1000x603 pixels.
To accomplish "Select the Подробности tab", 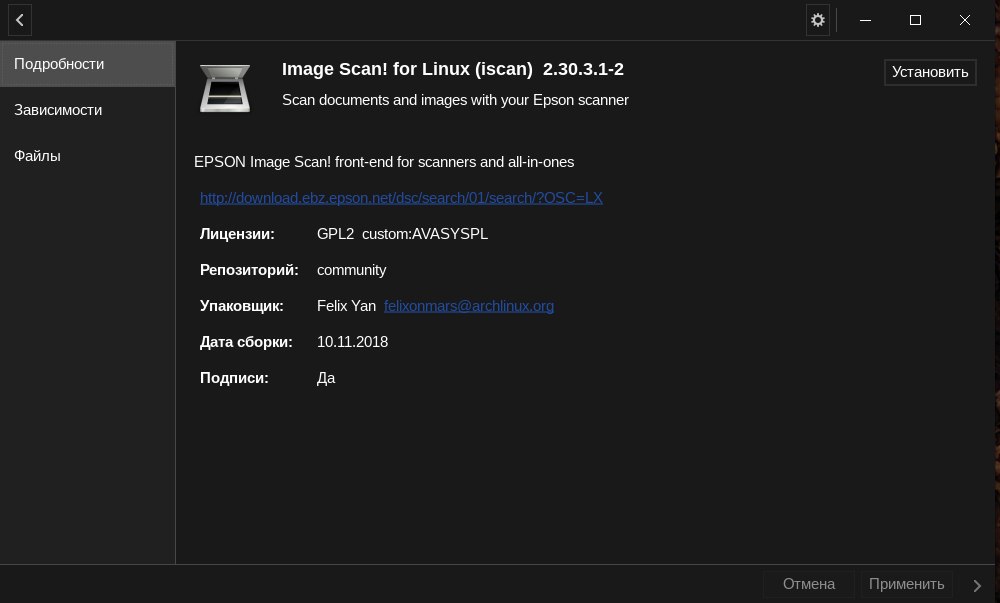I will click(x=87, y=64).
